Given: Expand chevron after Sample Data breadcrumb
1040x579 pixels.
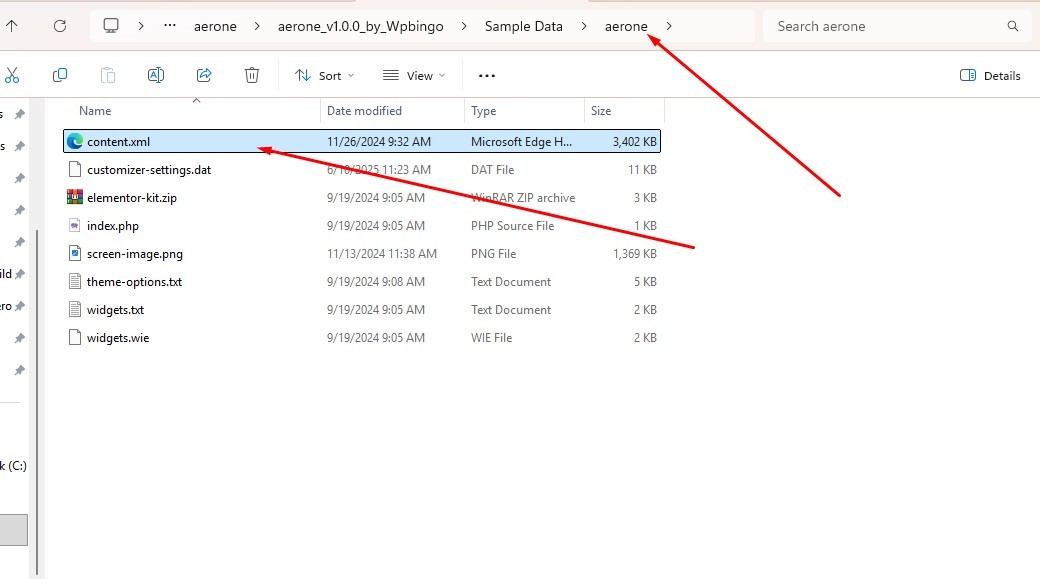Looking at the screenshot, I should [584, 26].
